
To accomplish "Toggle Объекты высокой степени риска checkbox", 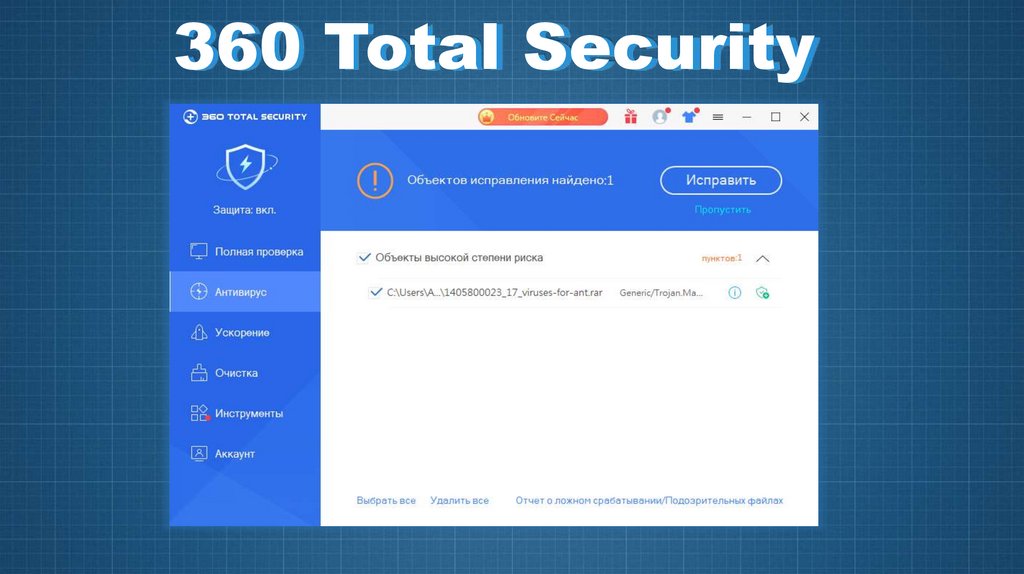I will 364,257.
